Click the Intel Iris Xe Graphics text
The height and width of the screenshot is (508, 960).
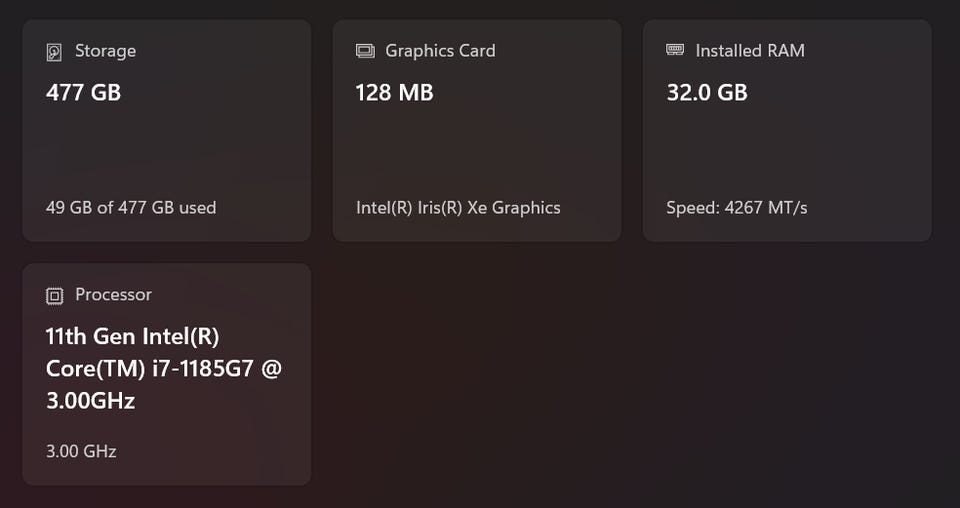point(458,208)
